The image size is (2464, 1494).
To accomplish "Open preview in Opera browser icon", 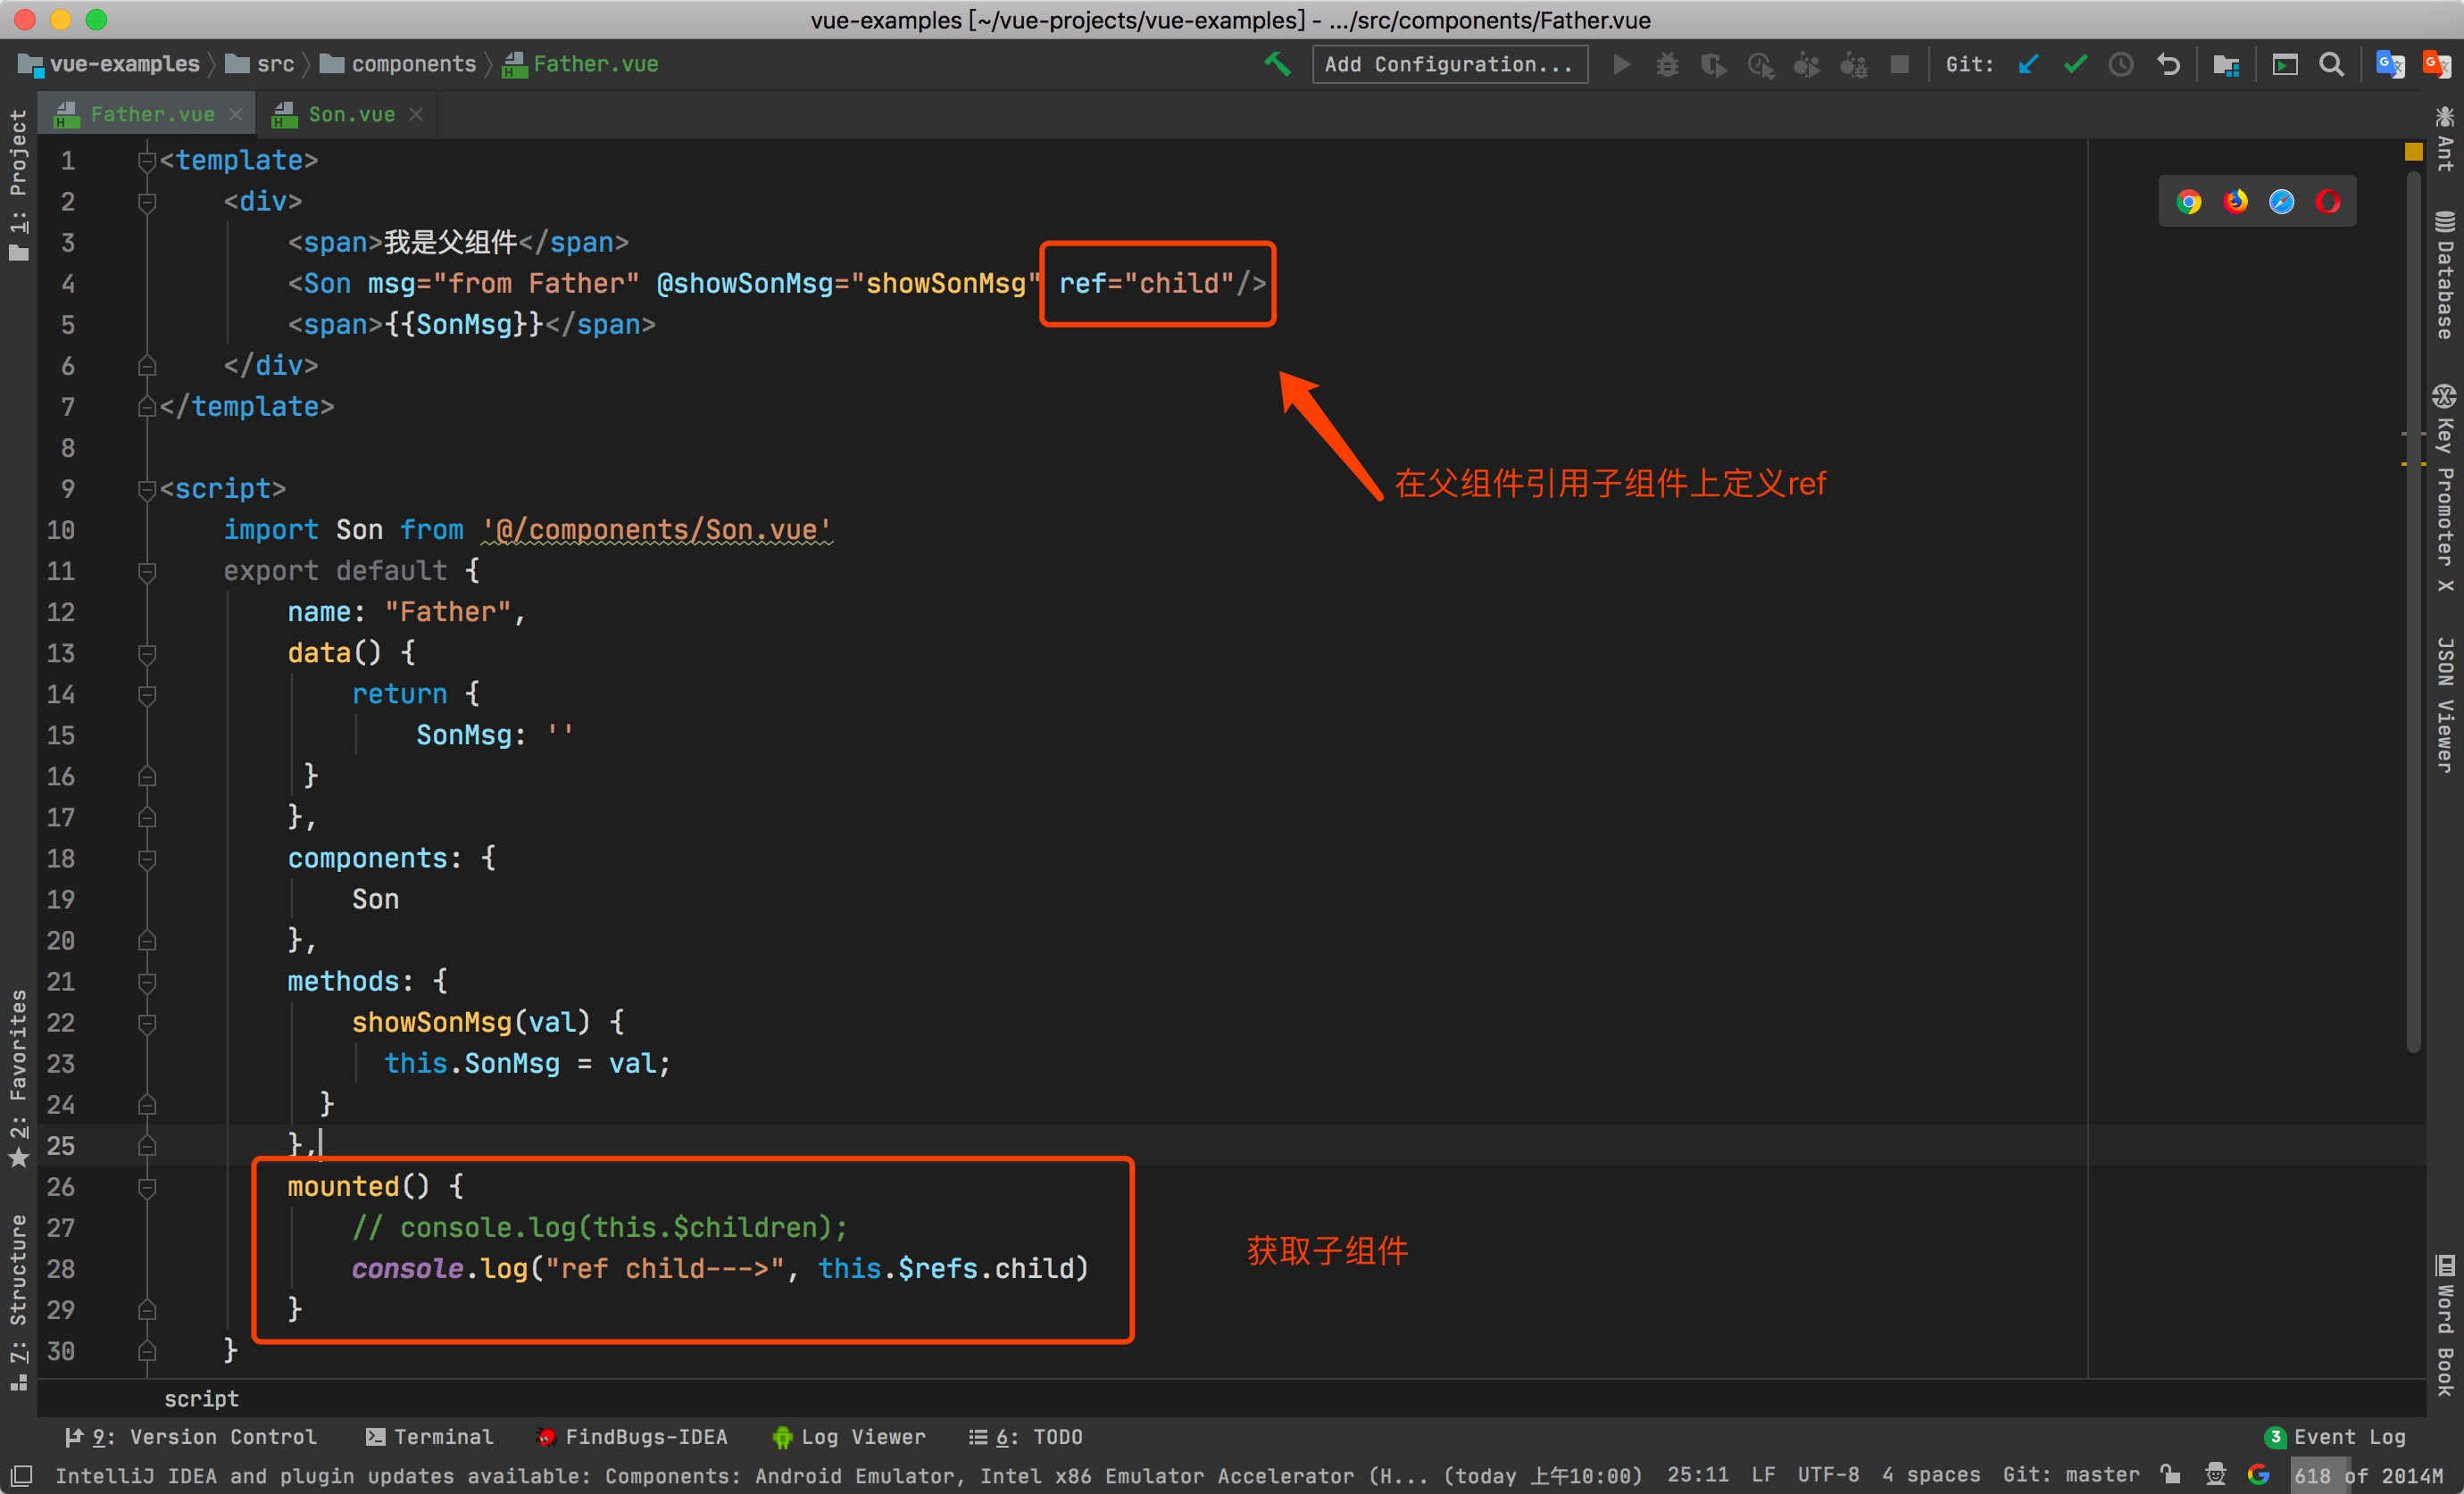I will pyautogui.click(x=2328, y=202).
